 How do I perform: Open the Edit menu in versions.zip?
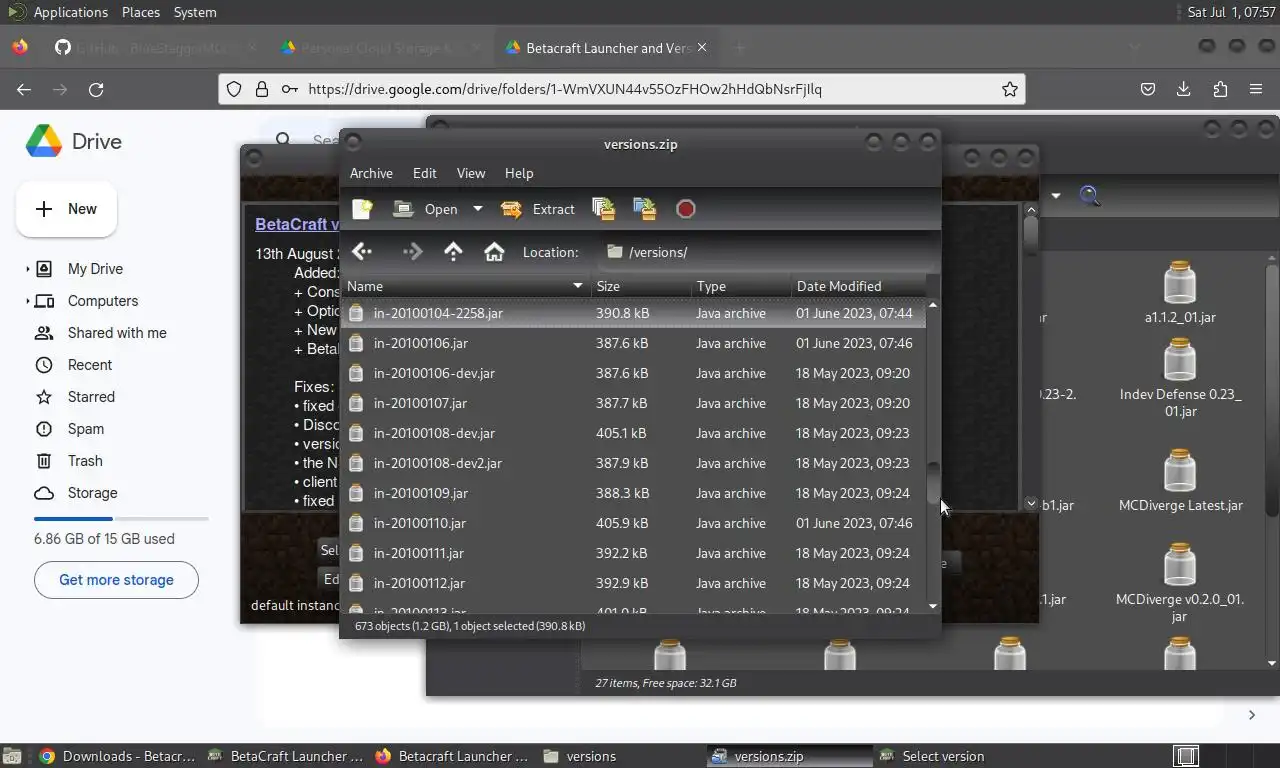(425, 173)
